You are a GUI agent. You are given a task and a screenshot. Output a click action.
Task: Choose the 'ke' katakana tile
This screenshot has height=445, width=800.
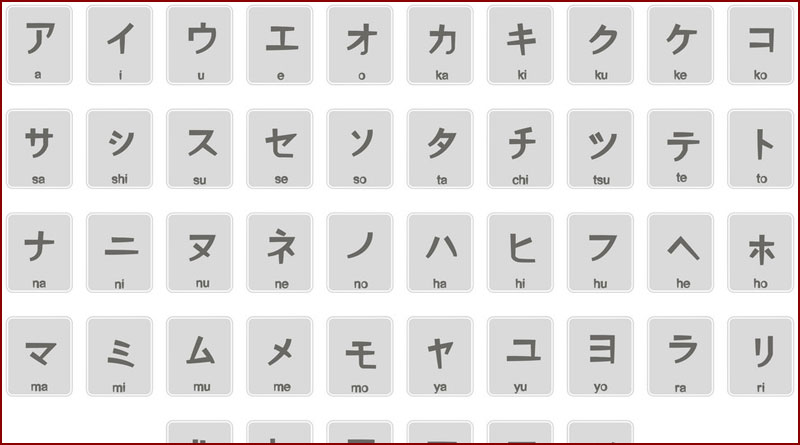click(x=680, y=45)
